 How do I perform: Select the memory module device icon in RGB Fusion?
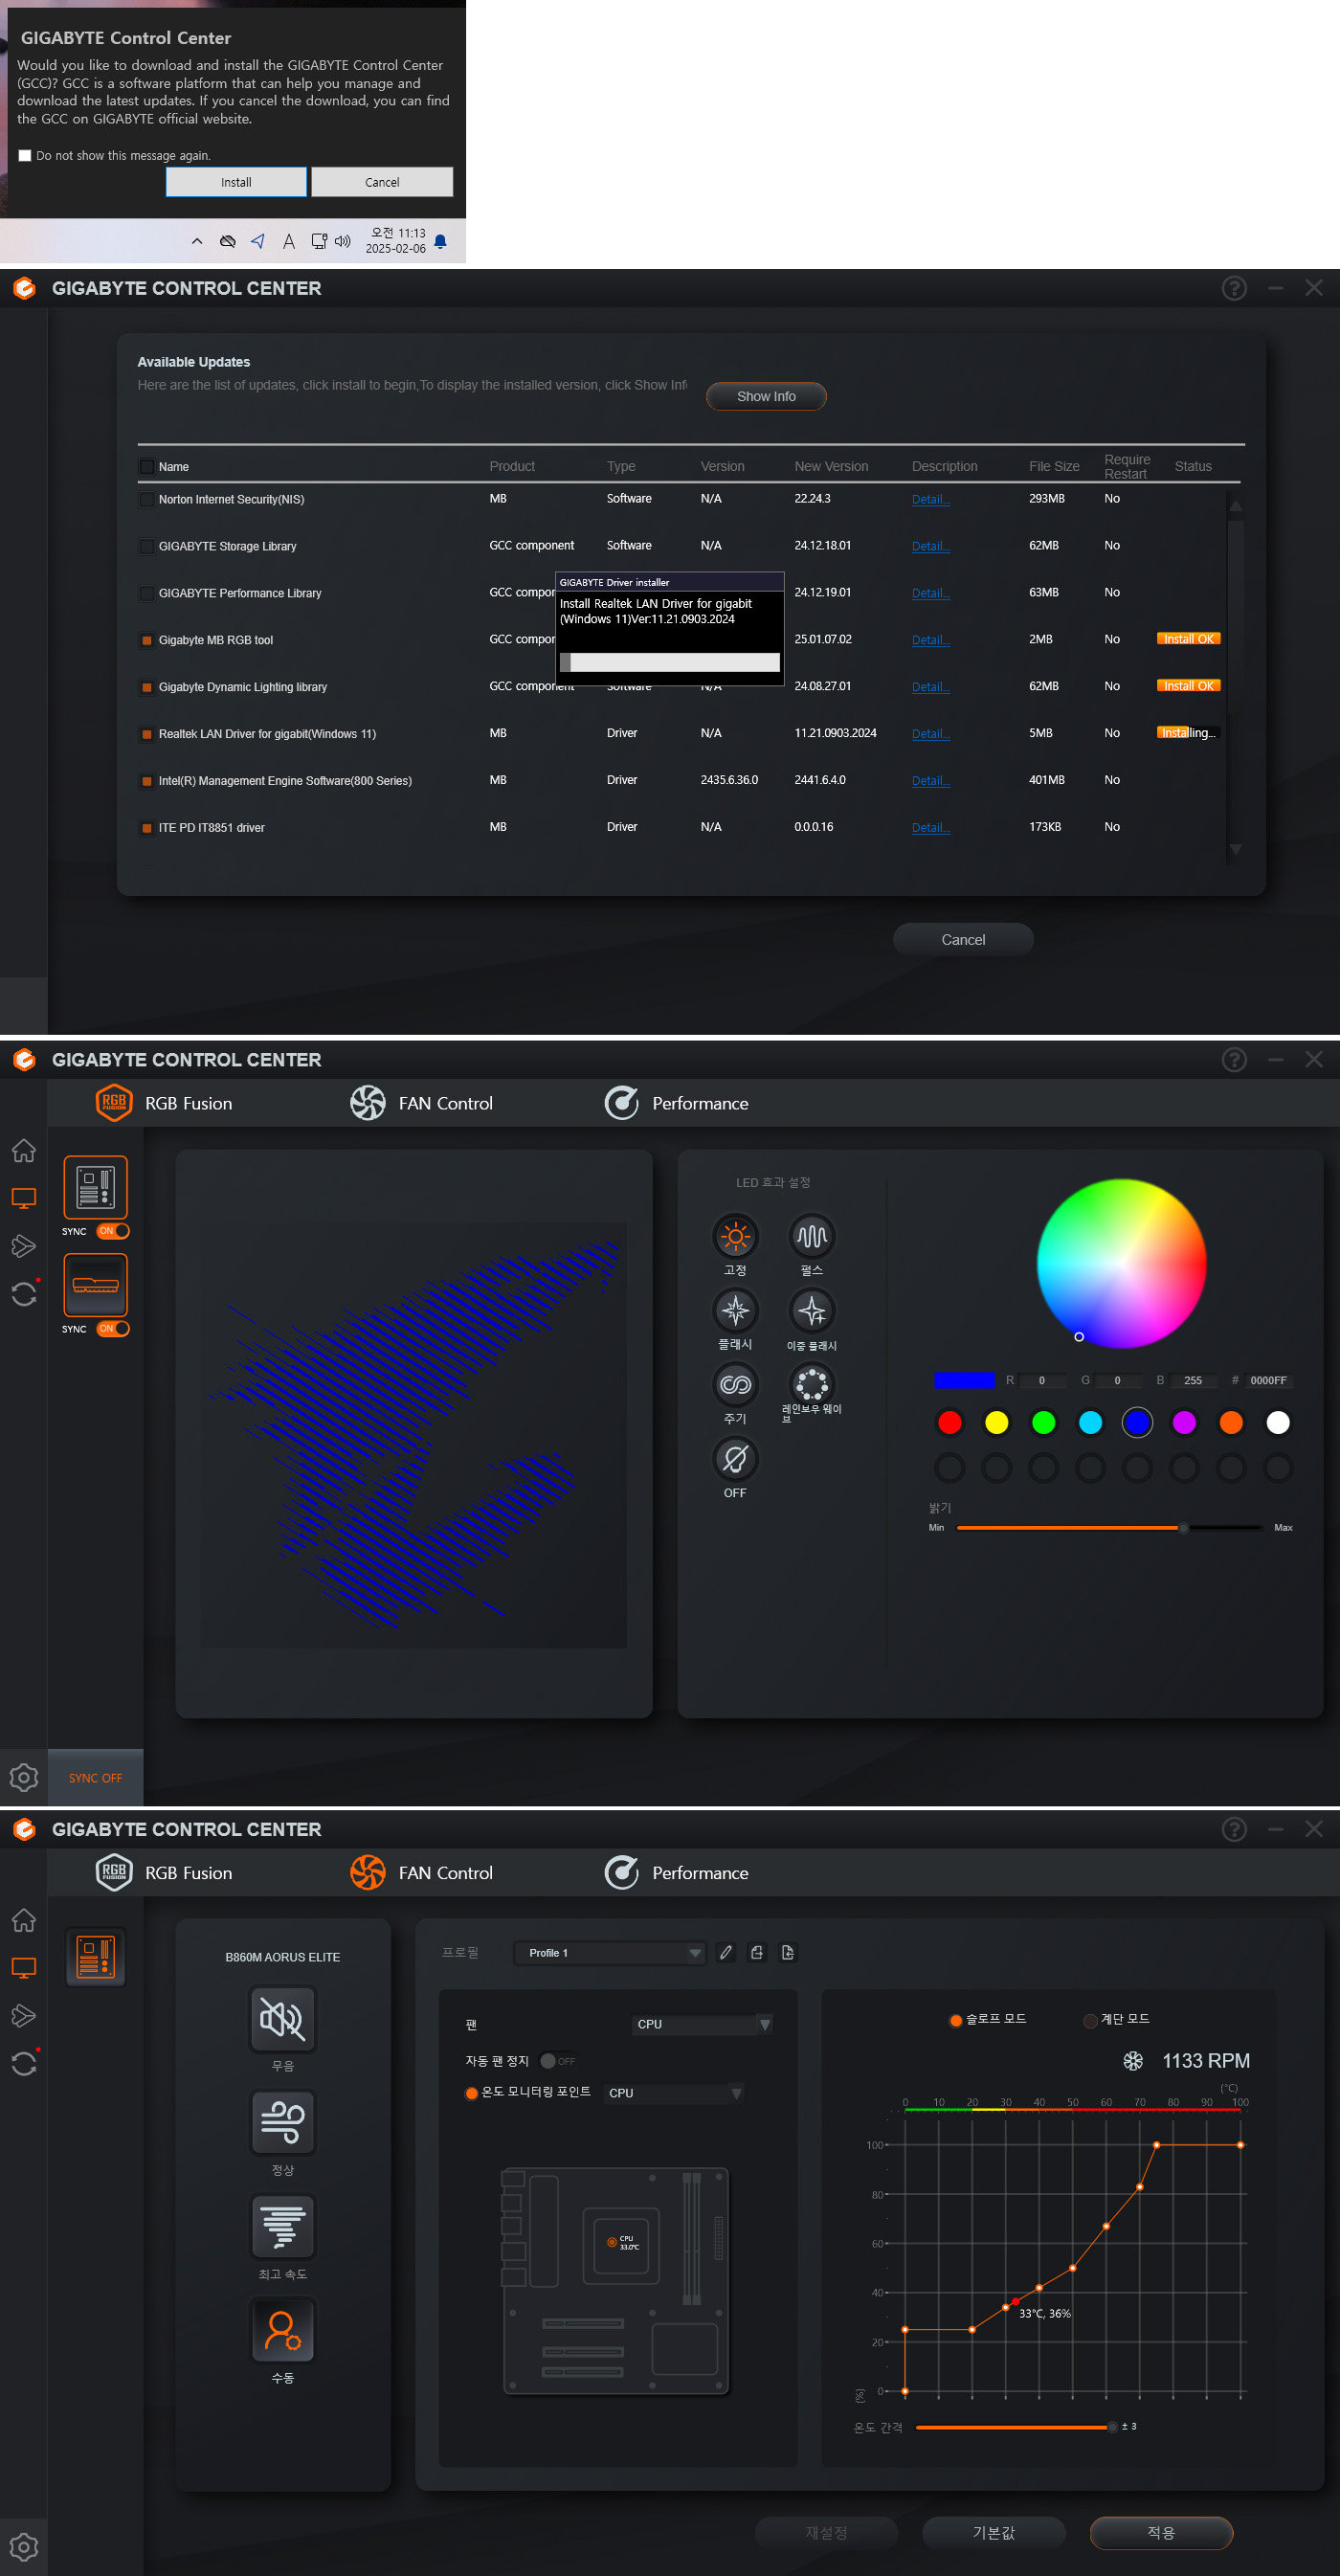coord(95,1285)
